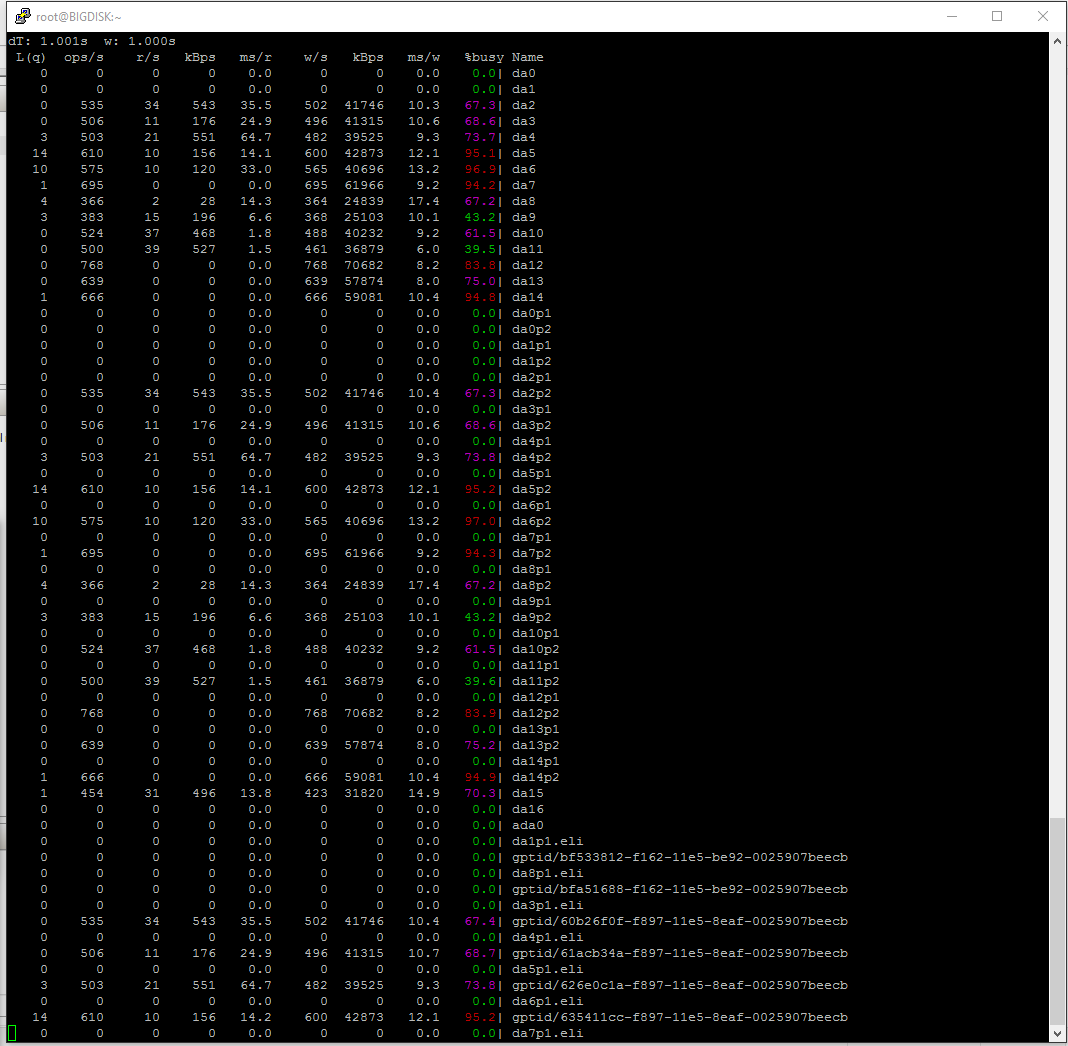Image resolution: width=1068 pixels, height=1046 pixels.
Task: Click the vertical scrollbar thumb
Action: coord(1057,921)
